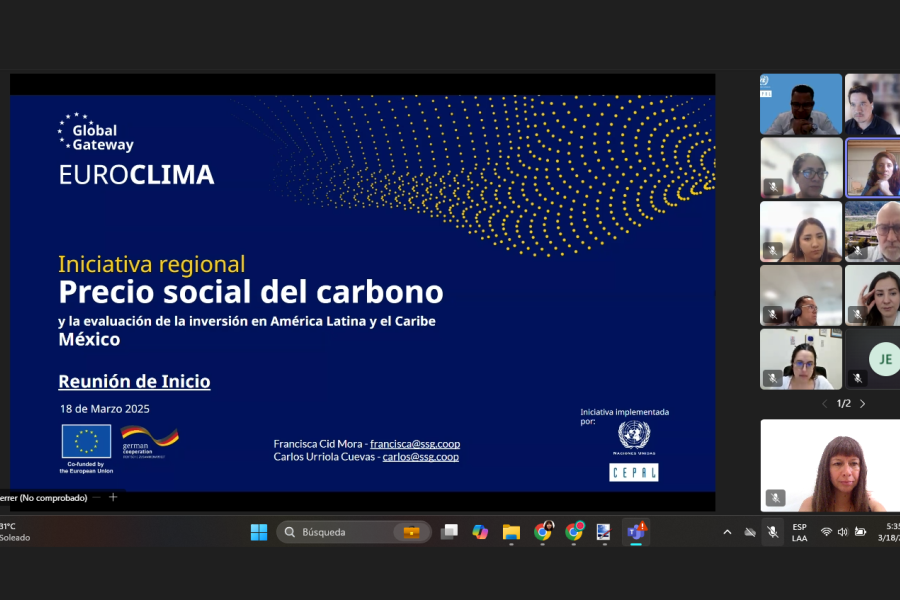Click the CEPAL logo on the slide
Screen dimensions: 900x600
click(634, 473)
